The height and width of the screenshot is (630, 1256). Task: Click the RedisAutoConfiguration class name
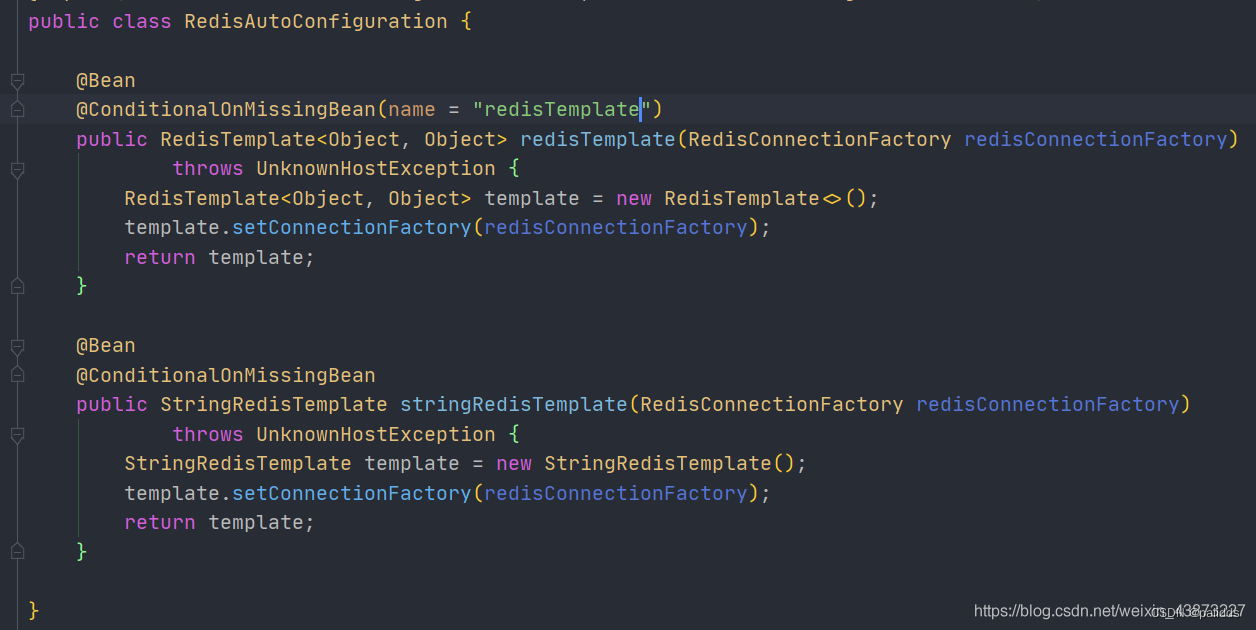[316, 21]
